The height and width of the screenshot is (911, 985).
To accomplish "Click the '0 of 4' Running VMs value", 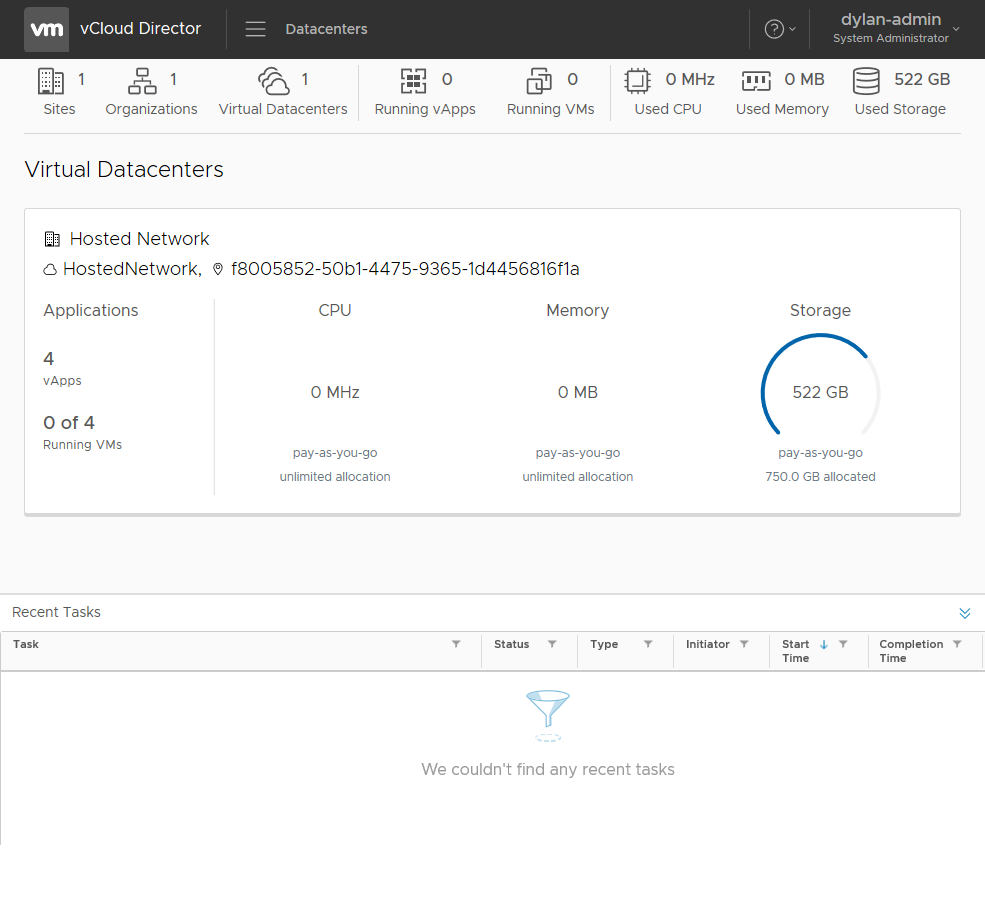I will pyautogui.click(x=69, y=423).
